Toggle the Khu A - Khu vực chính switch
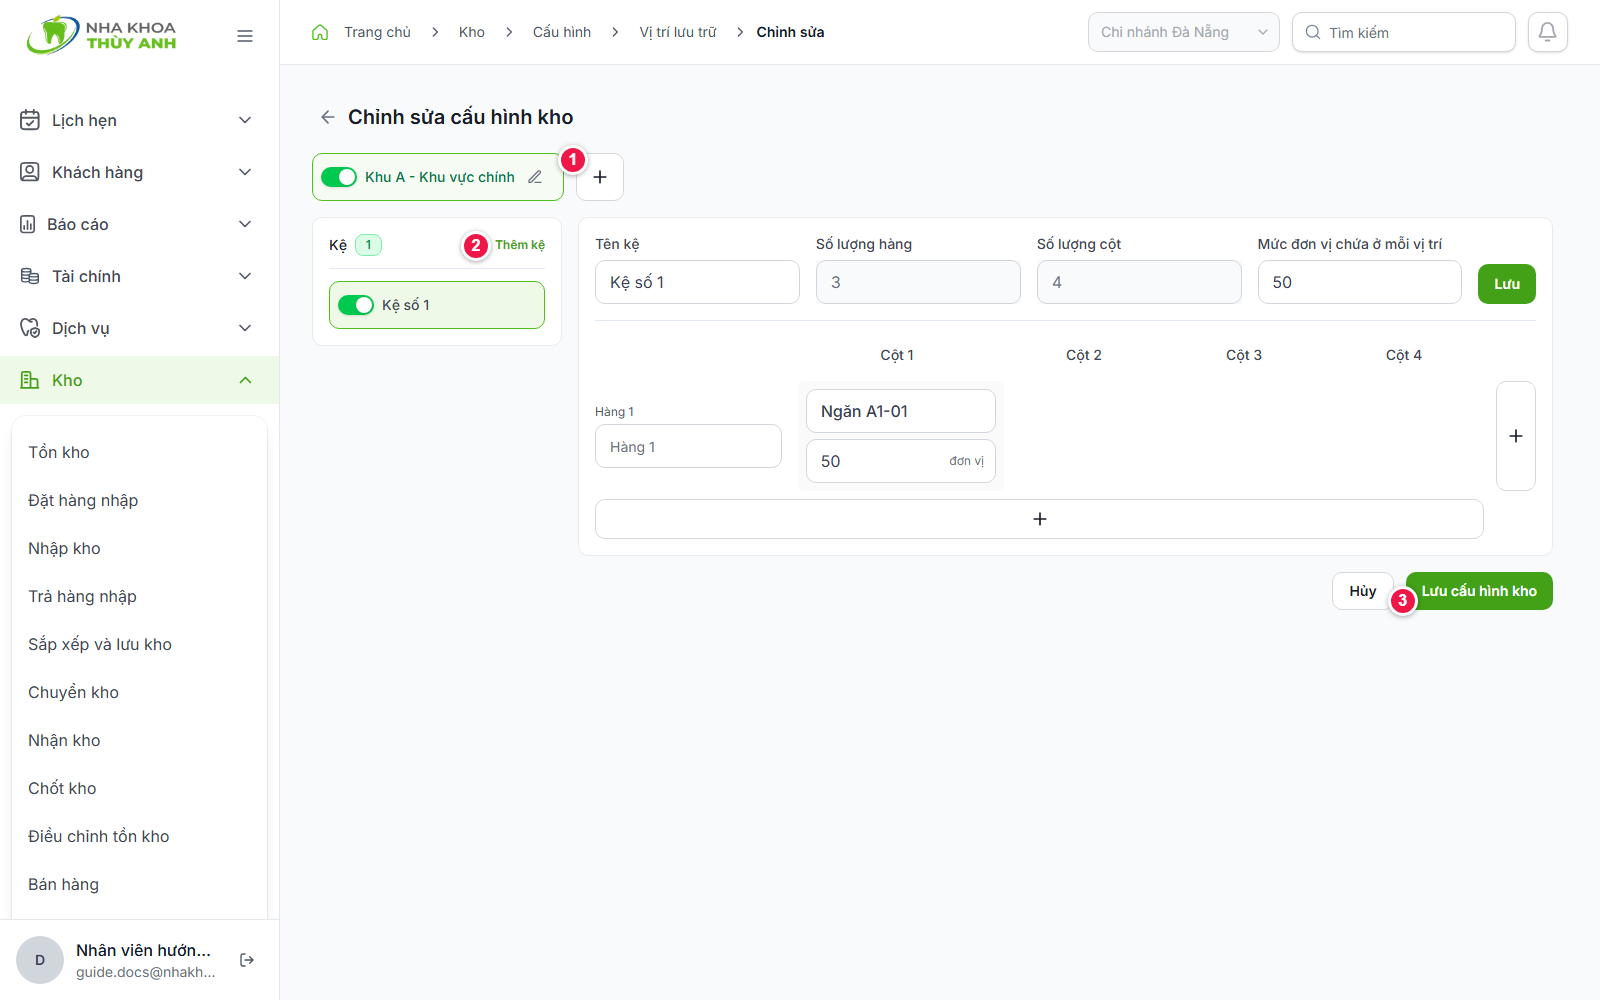 [339, 177]
